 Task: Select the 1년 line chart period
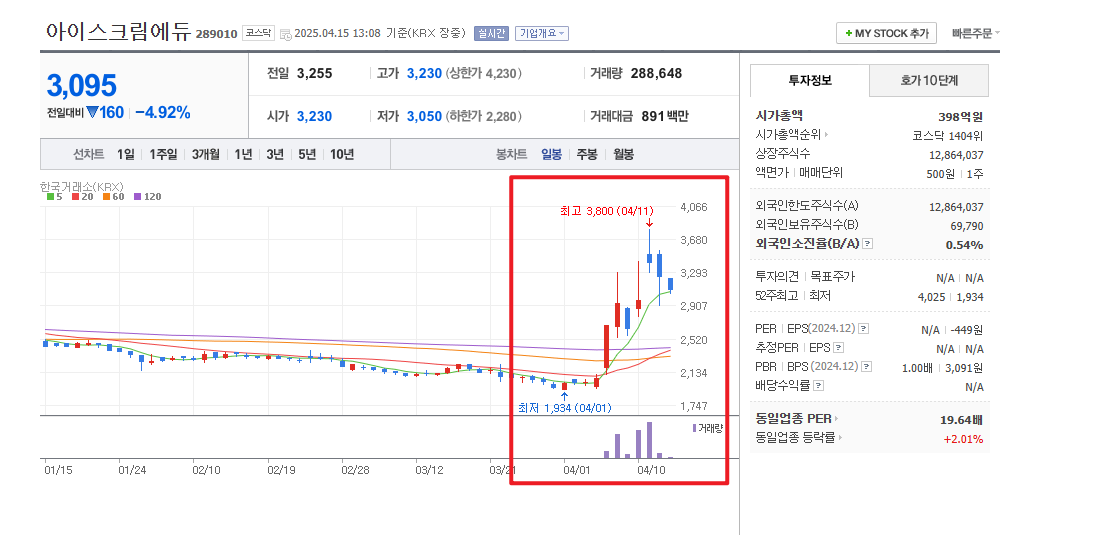point(243,154)
